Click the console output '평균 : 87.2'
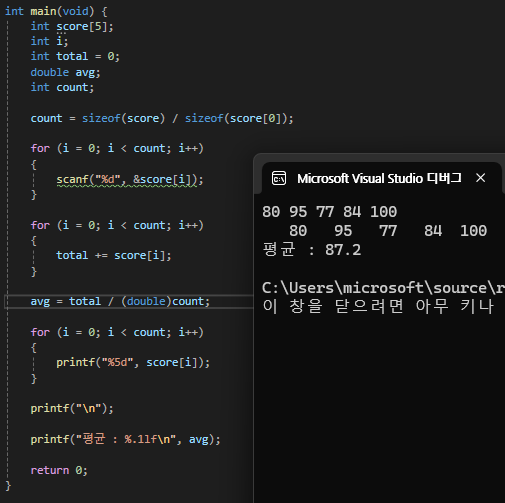This screenshot has width=505, height=503. pos(311,250)
